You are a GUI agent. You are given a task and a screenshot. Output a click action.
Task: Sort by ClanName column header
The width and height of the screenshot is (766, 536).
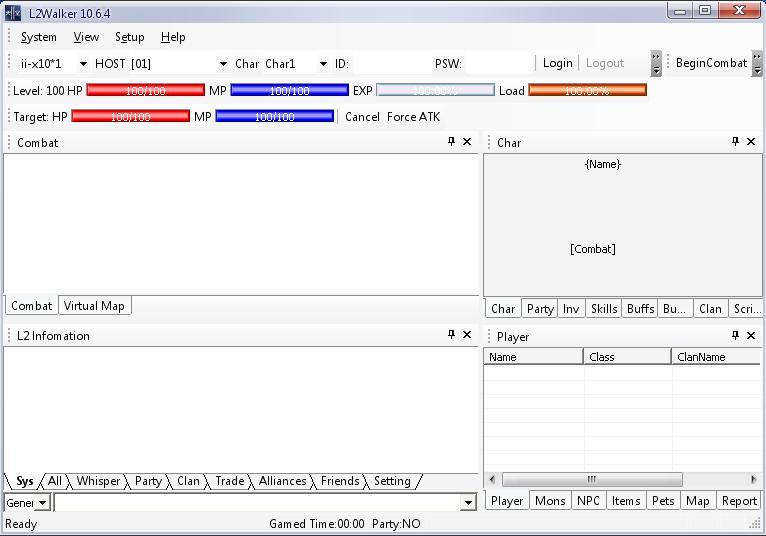[x=716, y=357]
